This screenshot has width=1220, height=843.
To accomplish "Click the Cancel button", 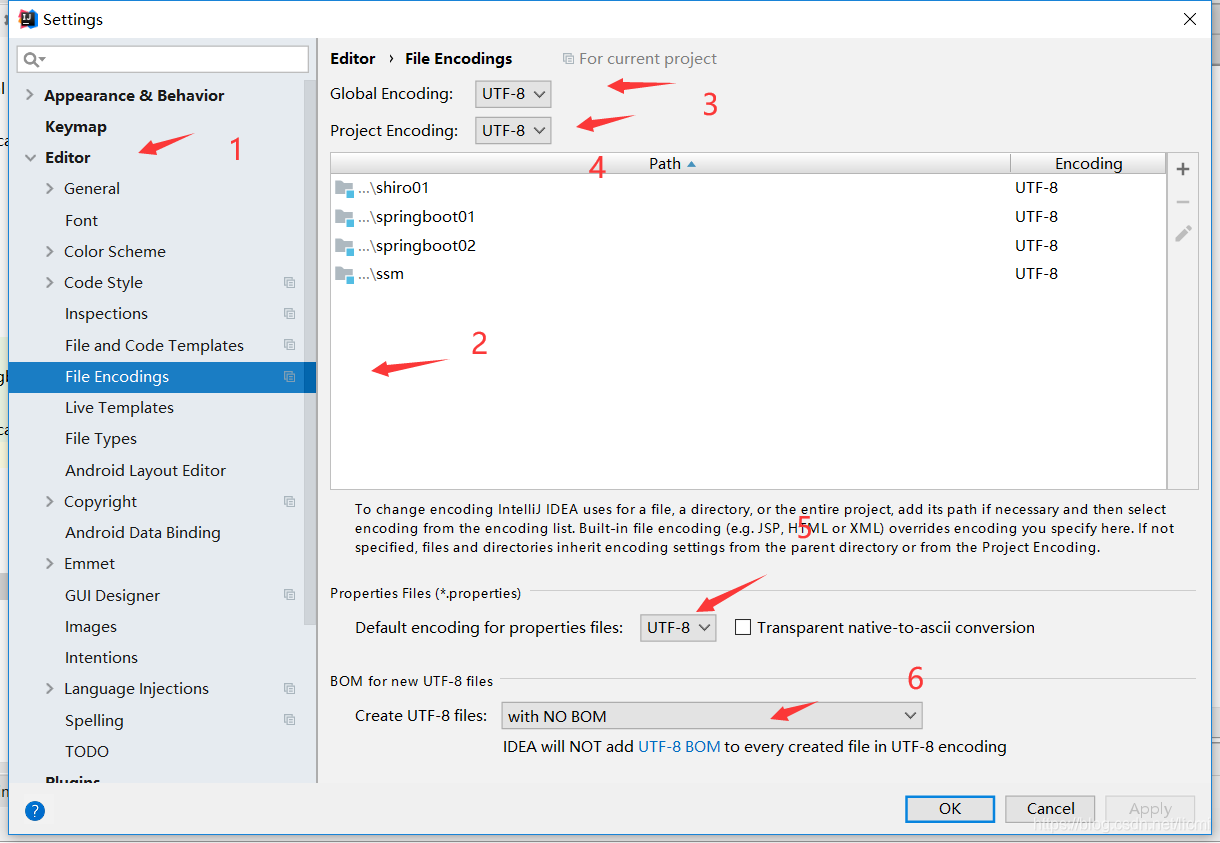I will pos(1051,809).
